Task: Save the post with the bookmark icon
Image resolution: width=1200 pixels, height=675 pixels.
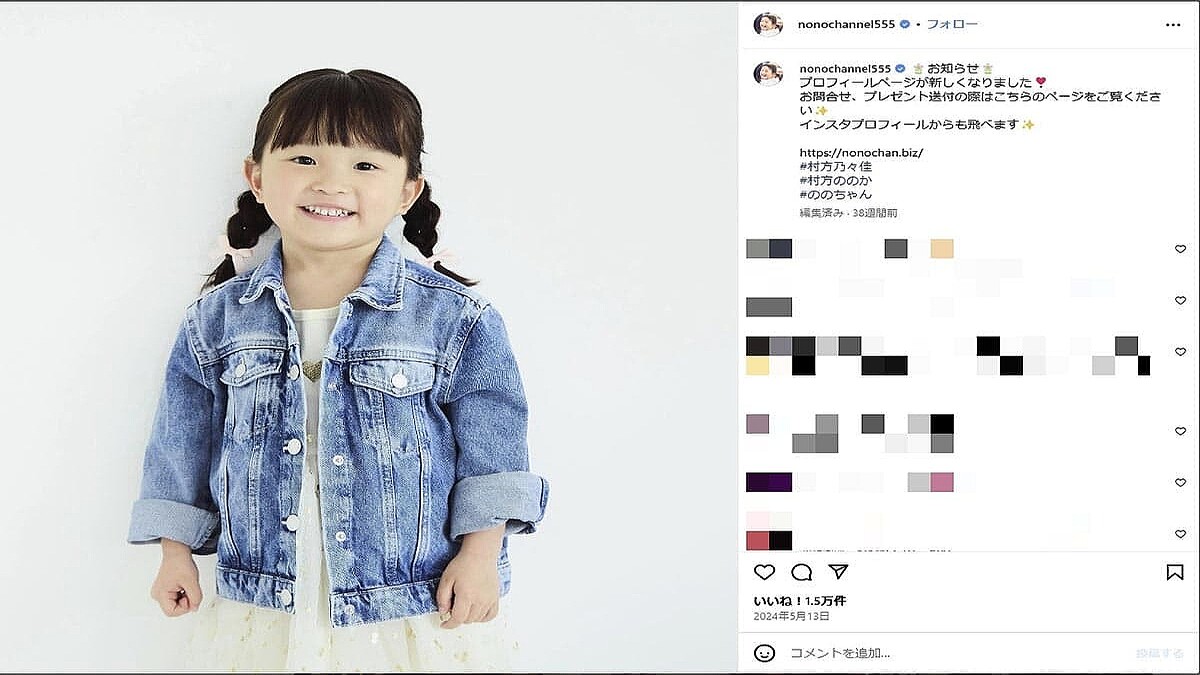Action: 1175,572
